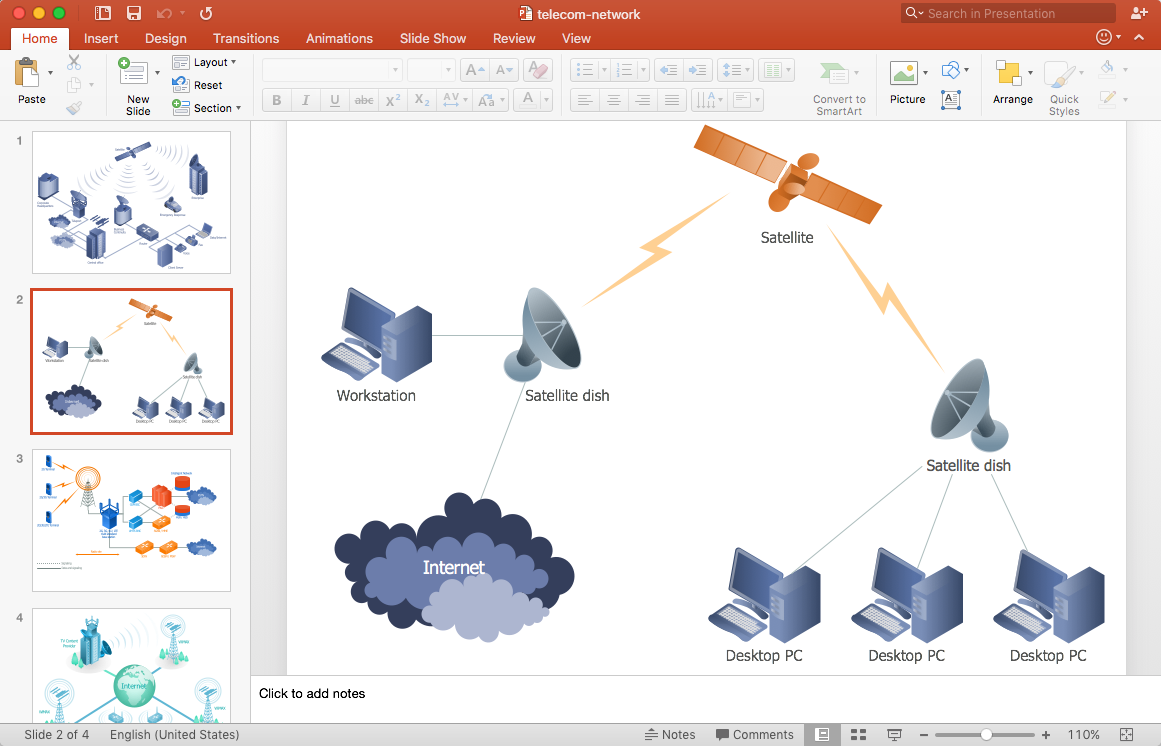This screenshot has width=1161, height=746.
Task: Open Slide Sorter view in status bar
Action: pos(858,735)
